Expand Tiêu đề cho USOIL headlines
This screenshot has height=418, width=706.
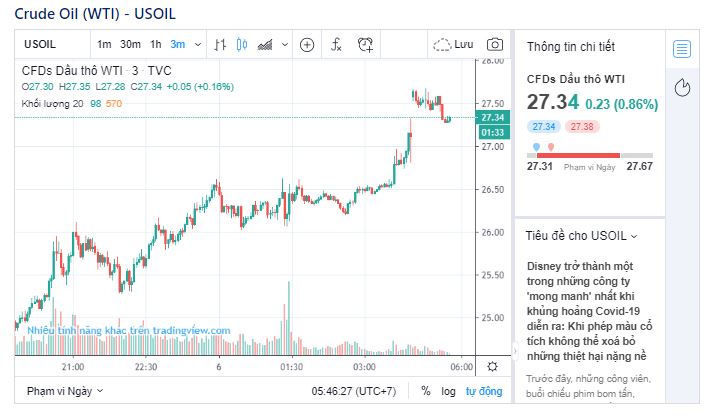pos(582,236)
